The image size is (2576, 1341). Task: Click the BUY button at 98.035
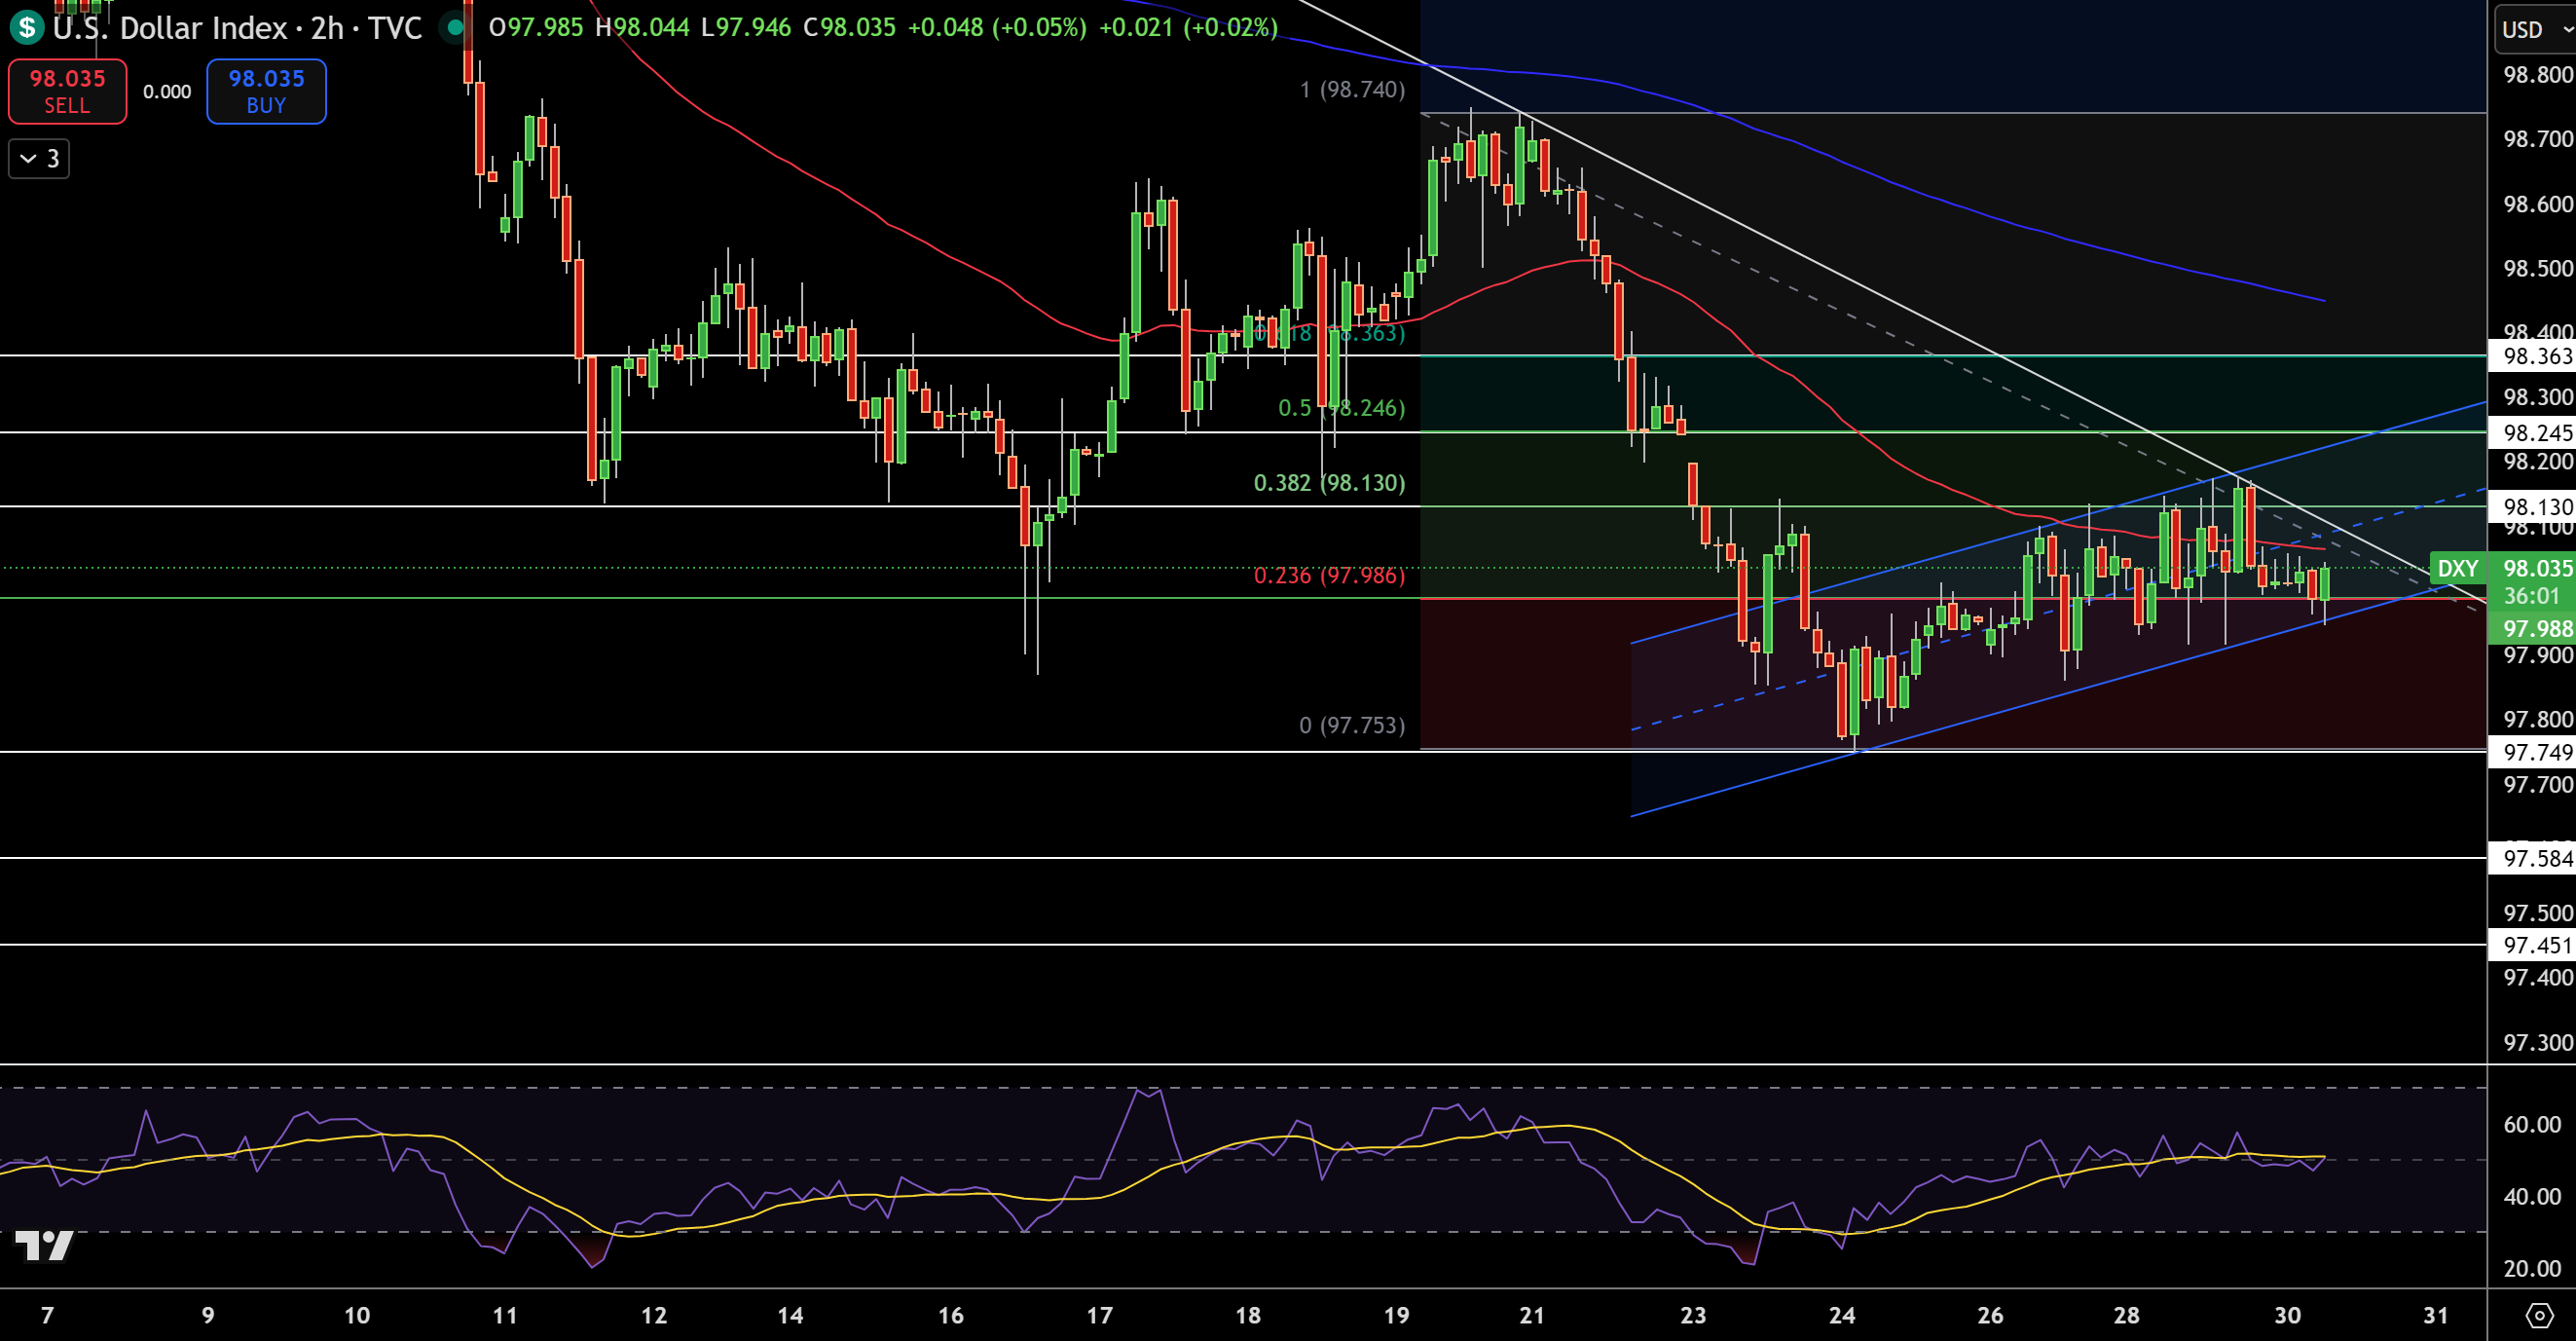click(x=265, y=91)
